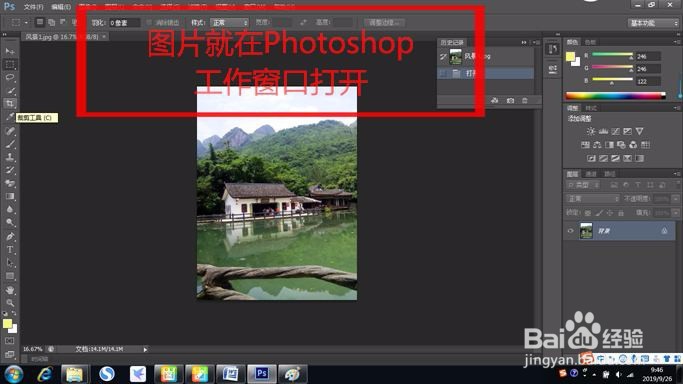Screen dimensions: 683x384
Task: Open the workspace switcher dropdown
Action: point(653,23)
